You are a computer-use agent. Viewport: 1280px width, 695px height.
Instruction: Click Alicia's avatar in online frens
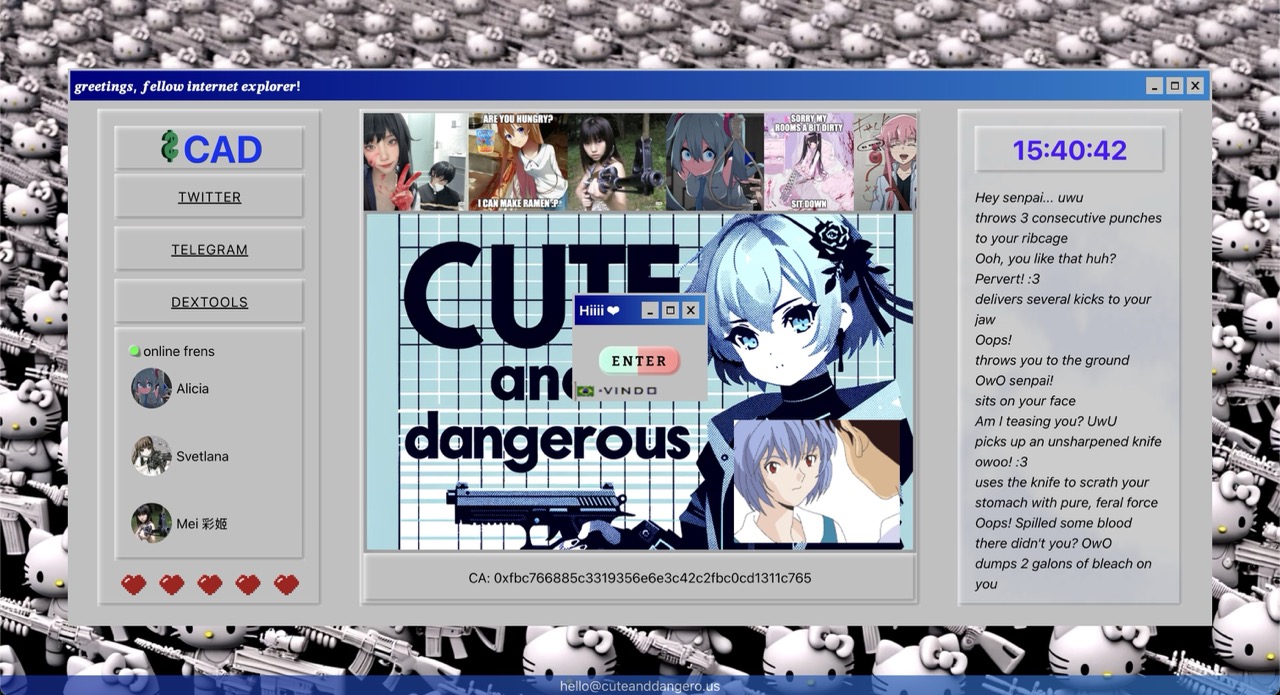pyautogui.click(x=151, y=388)
